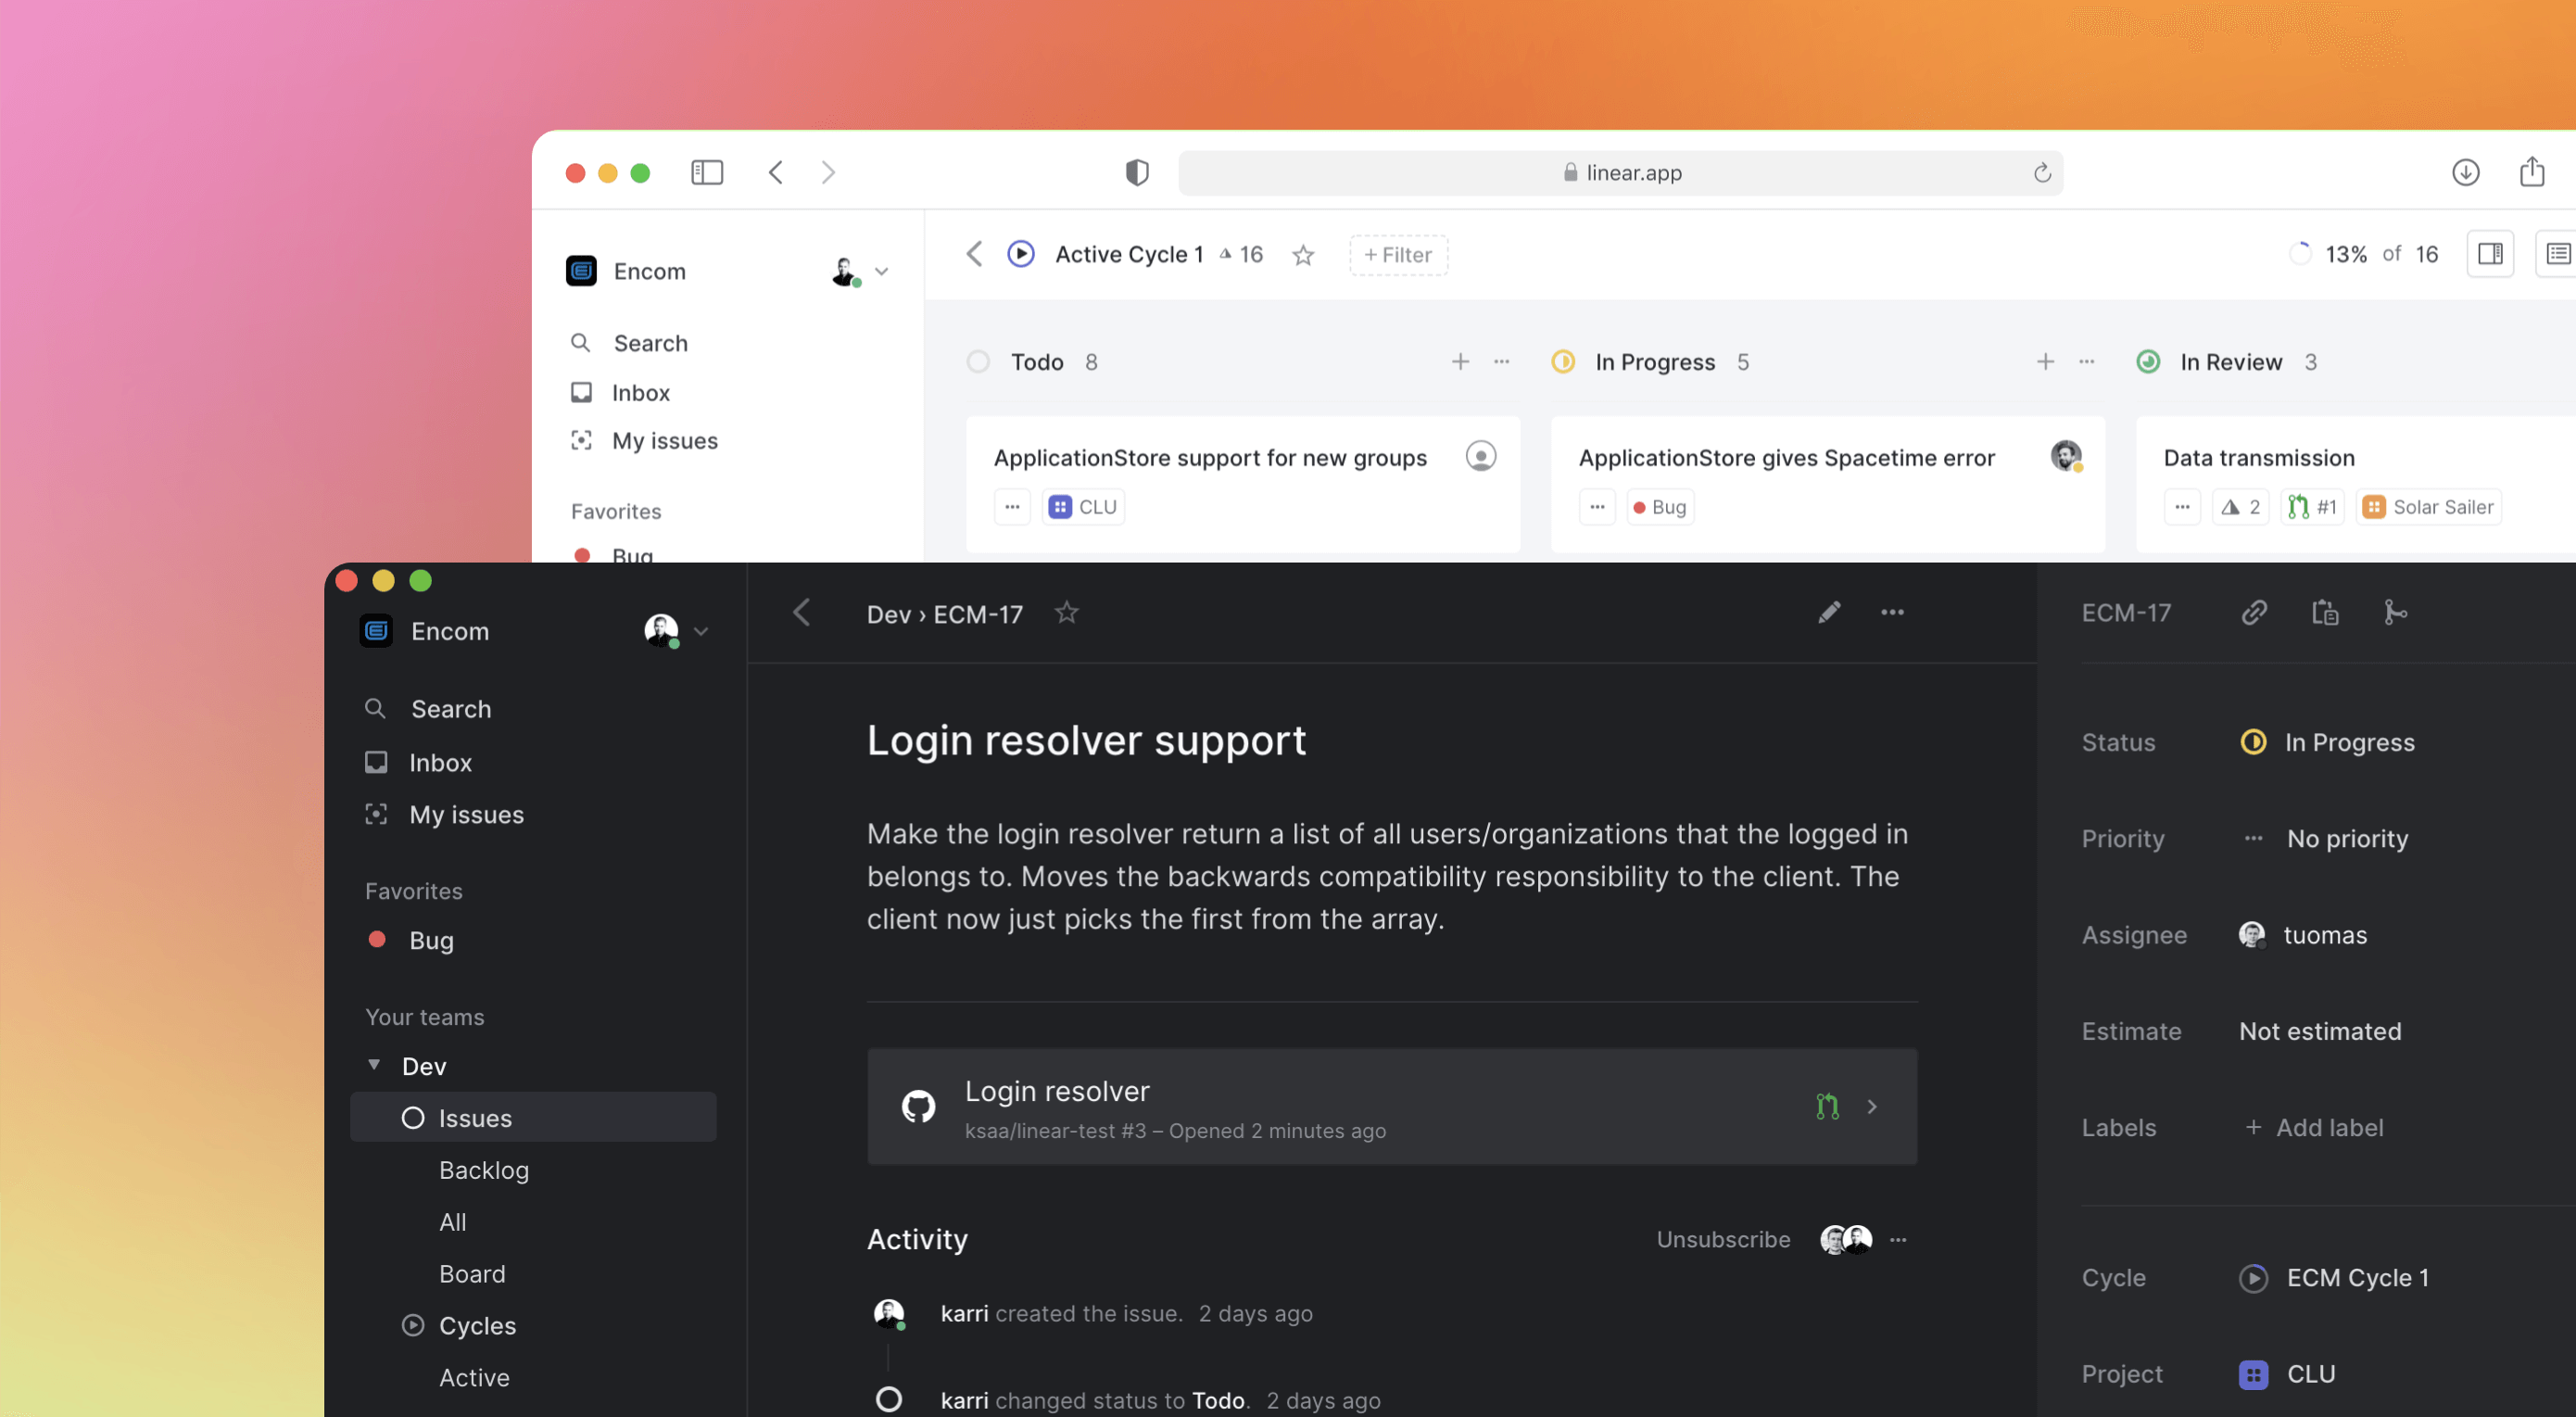Go back in the Safari browser toolbar
Viewport: 2576px width, 1417px height.
(776, 172)
